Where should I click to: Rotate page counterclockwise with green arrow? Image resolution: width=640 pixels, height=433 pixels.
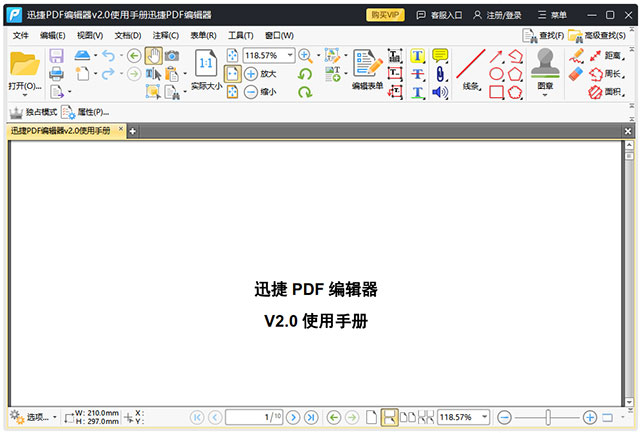pos(305,74)
